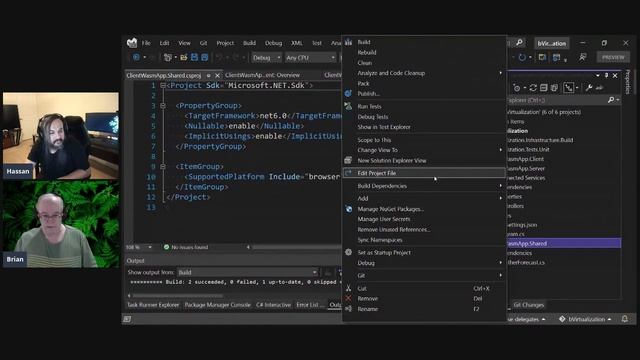Open the Project menu

[225, 43]
